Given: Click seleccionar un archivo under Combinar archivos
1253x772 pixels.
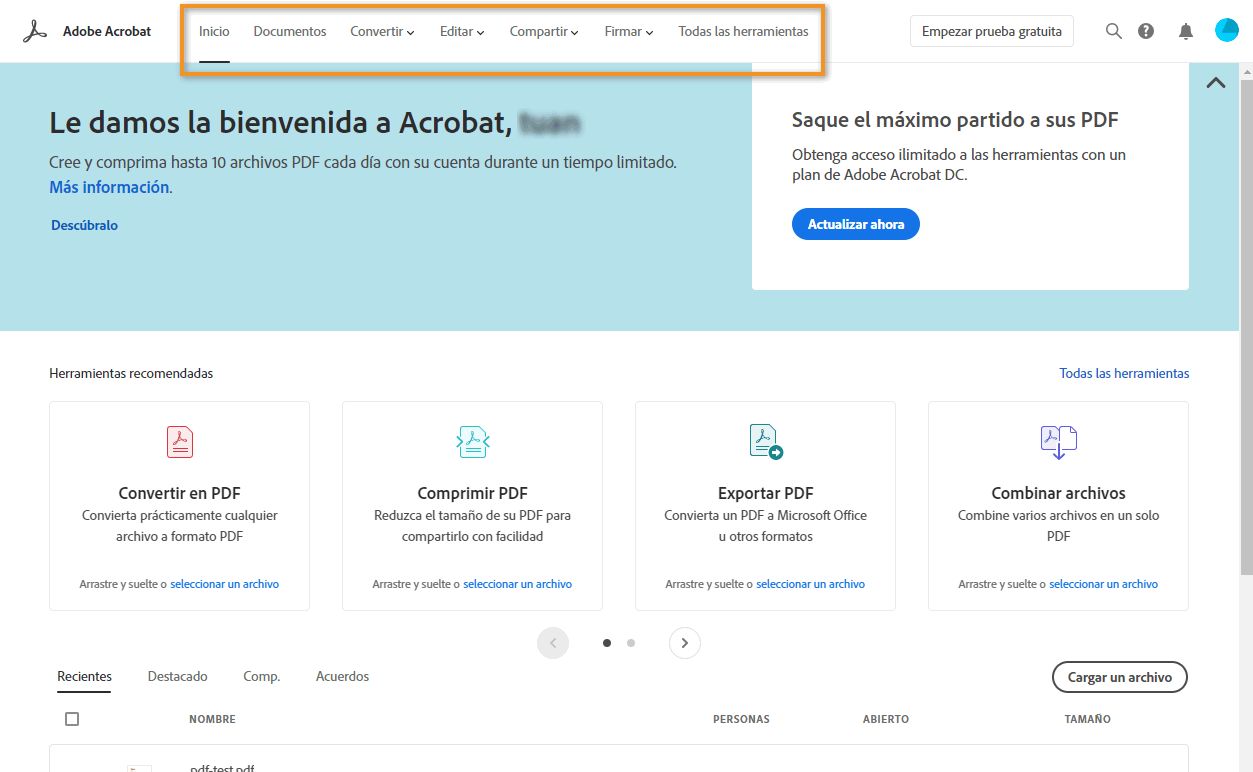Looking at the screenshot, I should [x=1103, y=584].
